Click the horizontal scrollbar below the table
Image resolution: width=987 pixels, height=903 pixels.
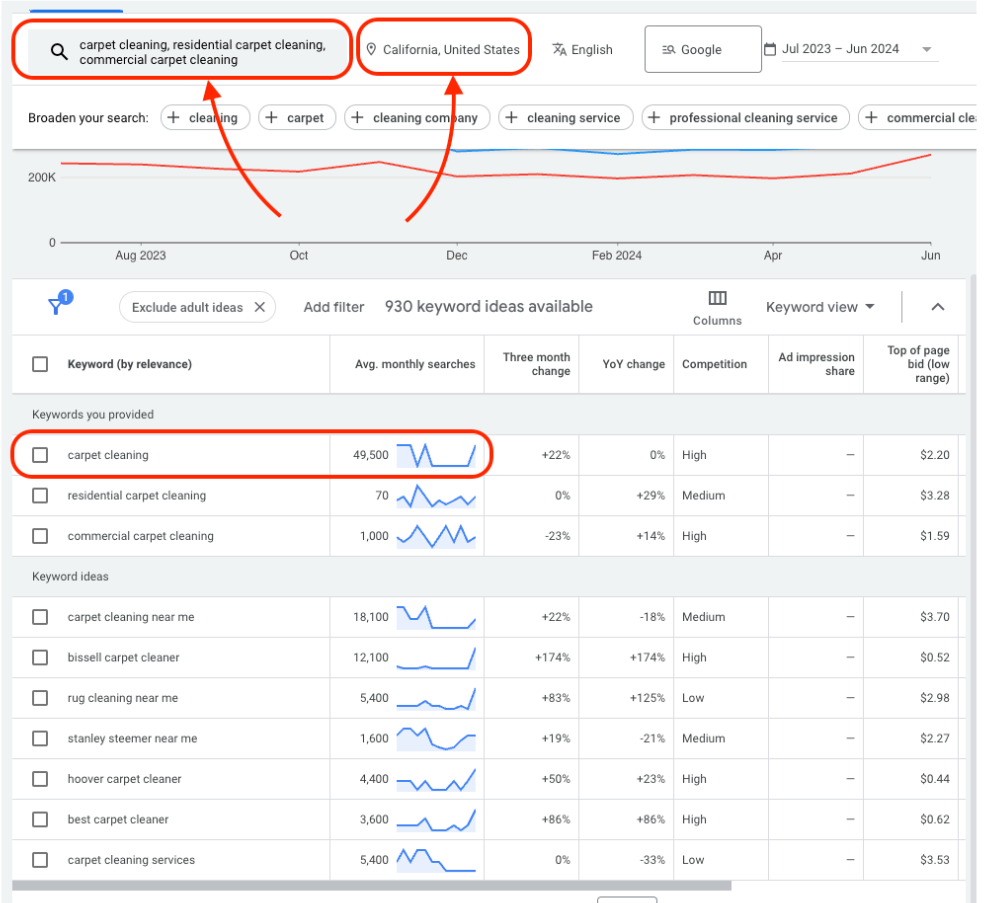tap(370, 885)
